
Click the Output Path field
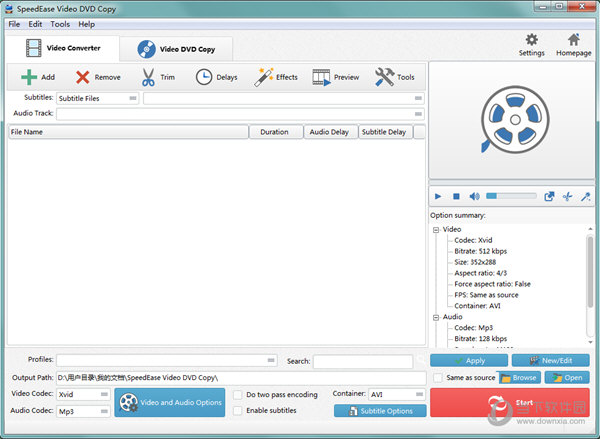coord(241,378)
